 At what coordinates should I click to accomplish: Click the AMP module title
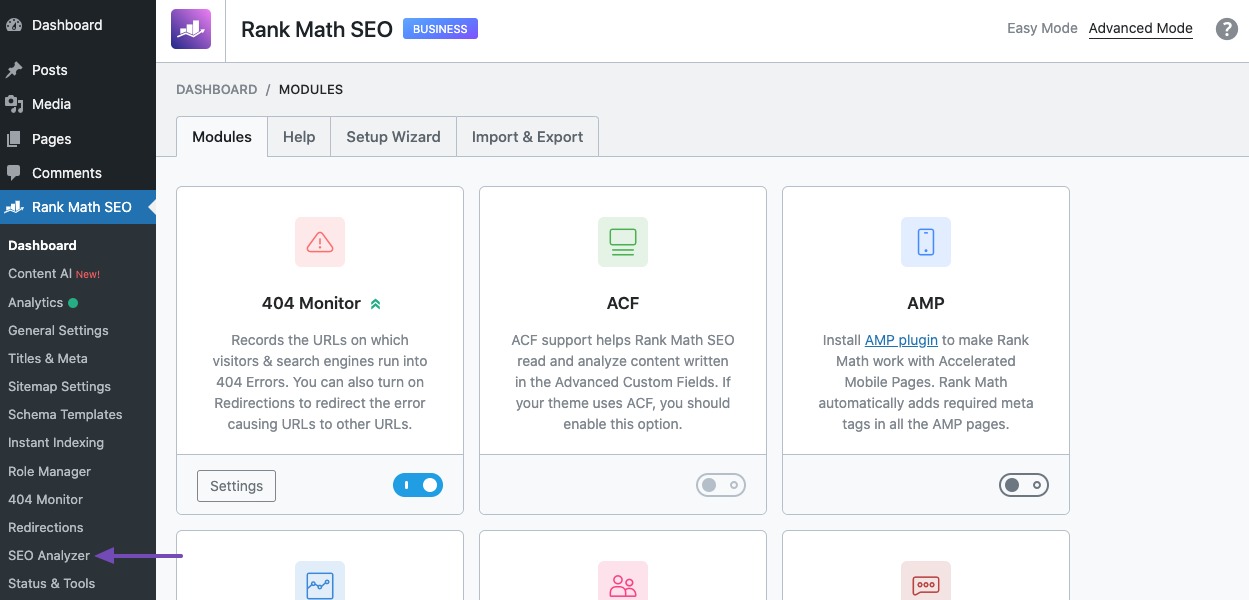pyautogui.click(x=926, y=303)
